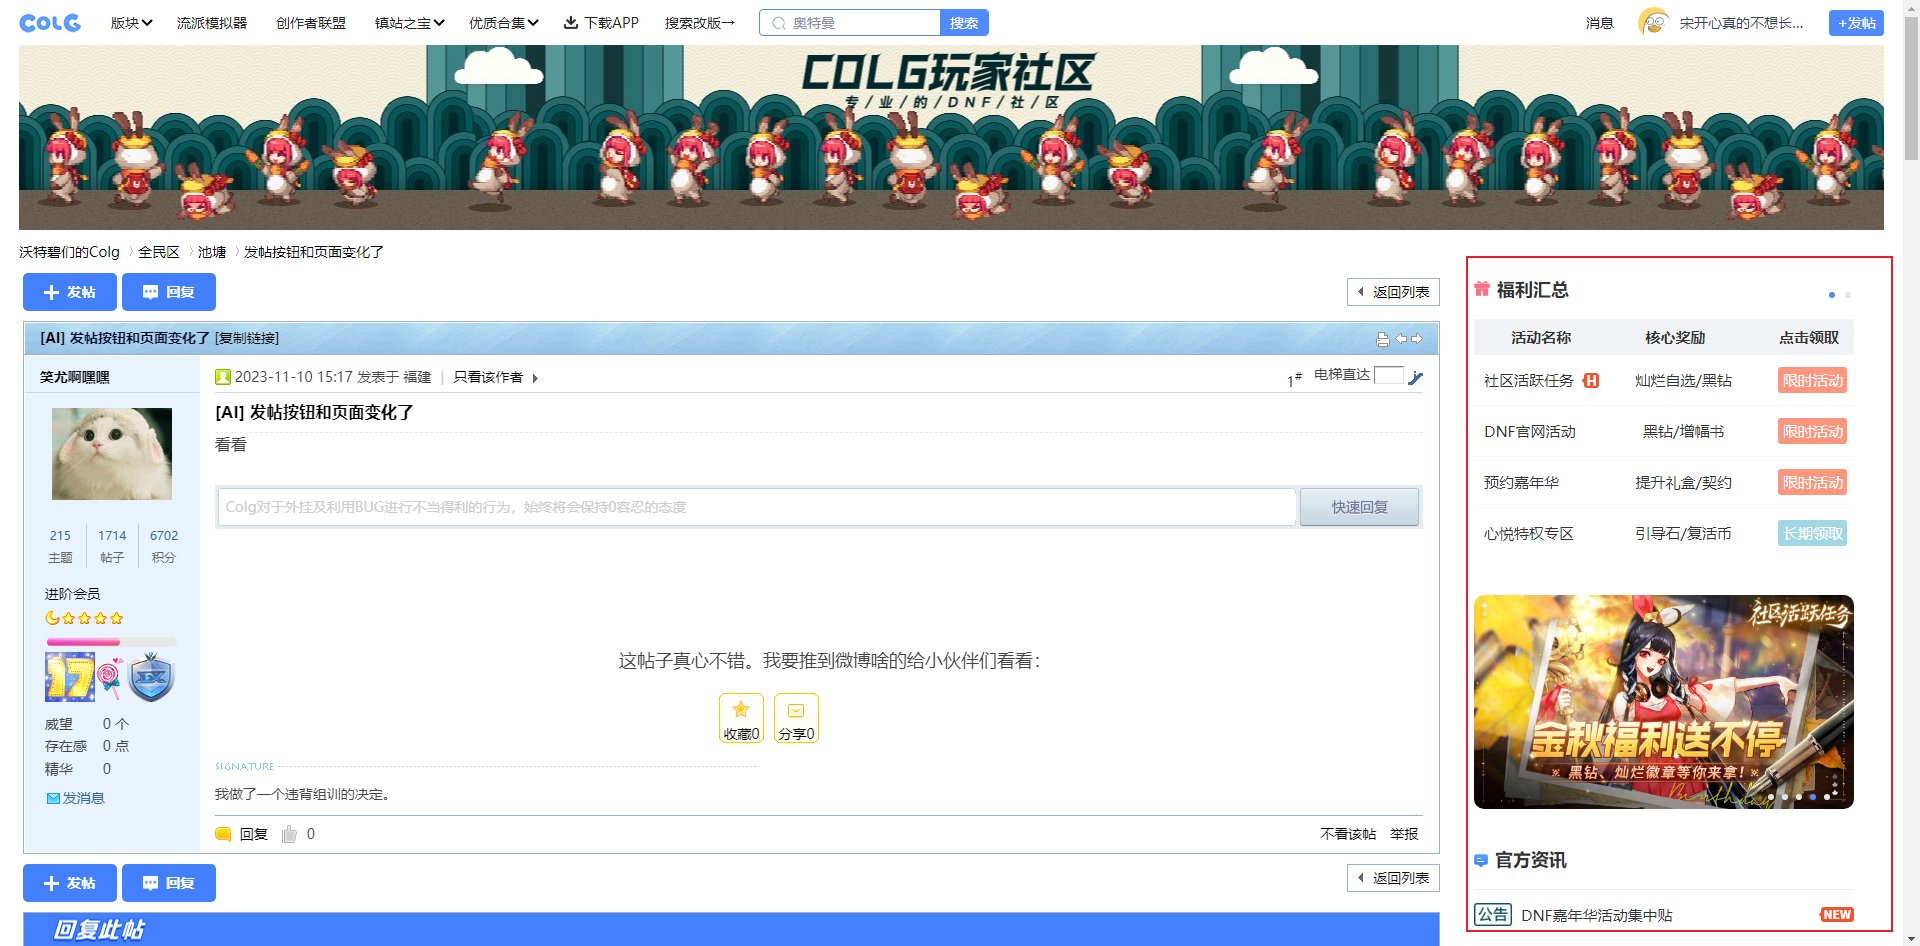Screen dimensions: 1920x946
Task: Open the 金秋福利送不停 promotional banner
Action: [1664, 702]
